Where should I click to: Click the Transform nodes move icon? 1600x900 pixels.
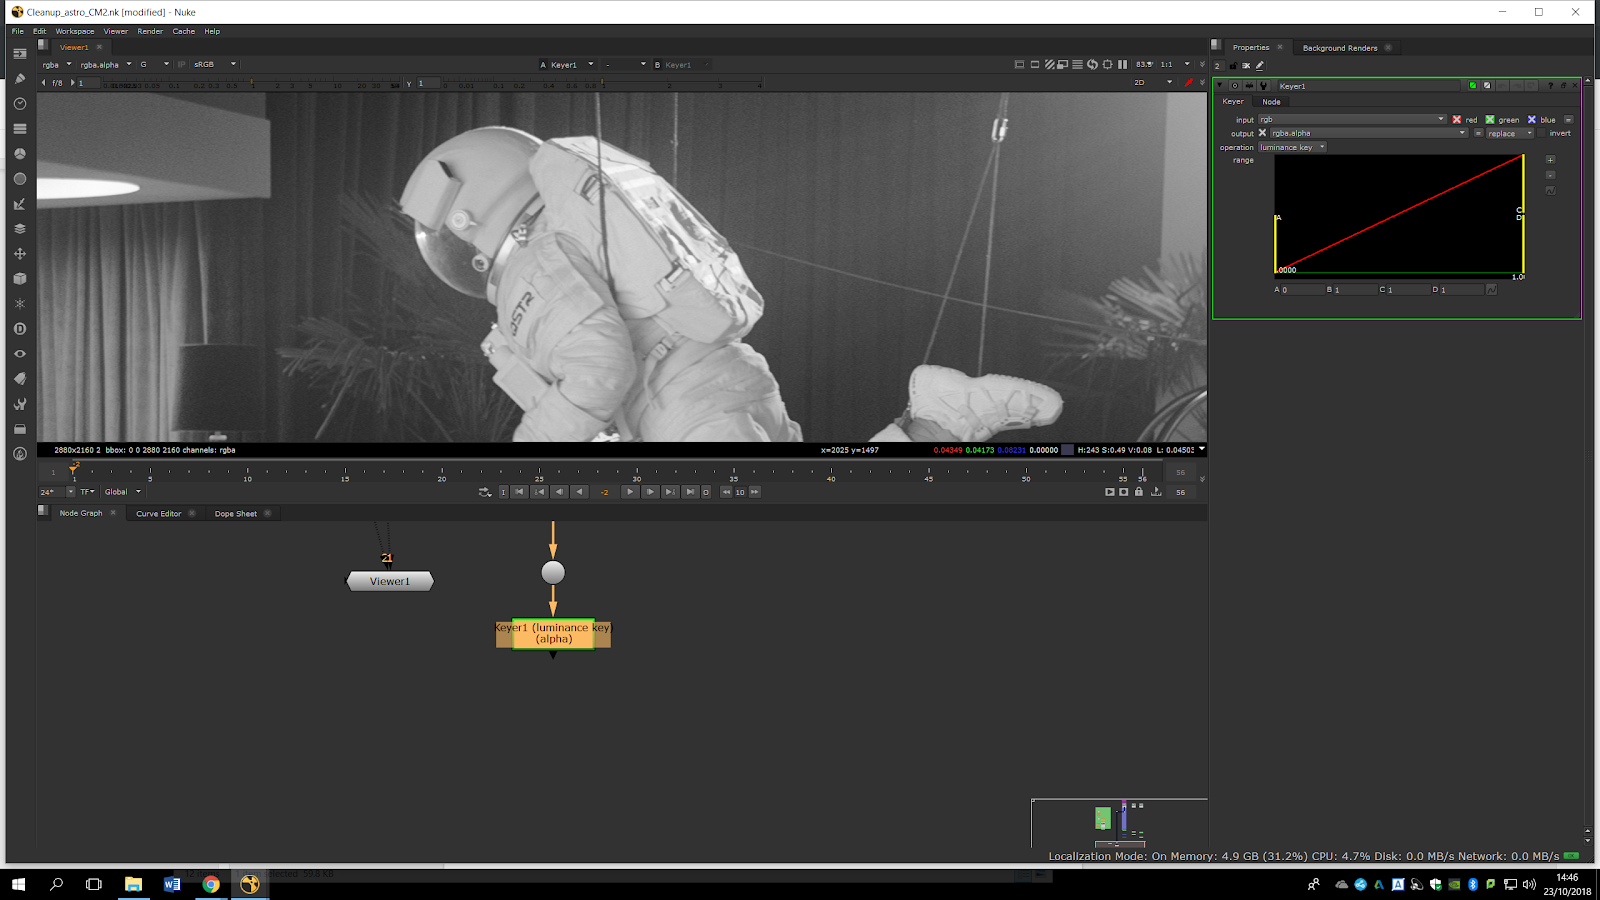19,254
